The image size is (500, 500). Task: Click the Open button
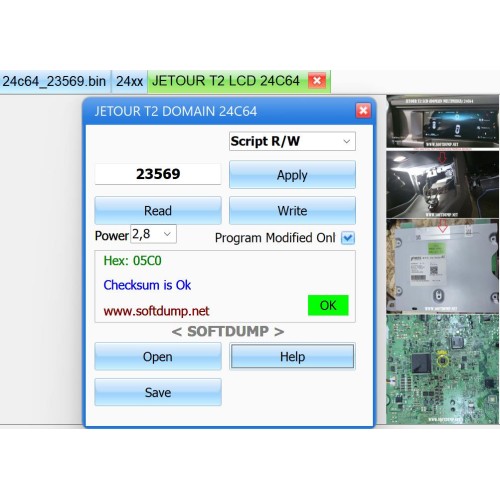point(158,357)
